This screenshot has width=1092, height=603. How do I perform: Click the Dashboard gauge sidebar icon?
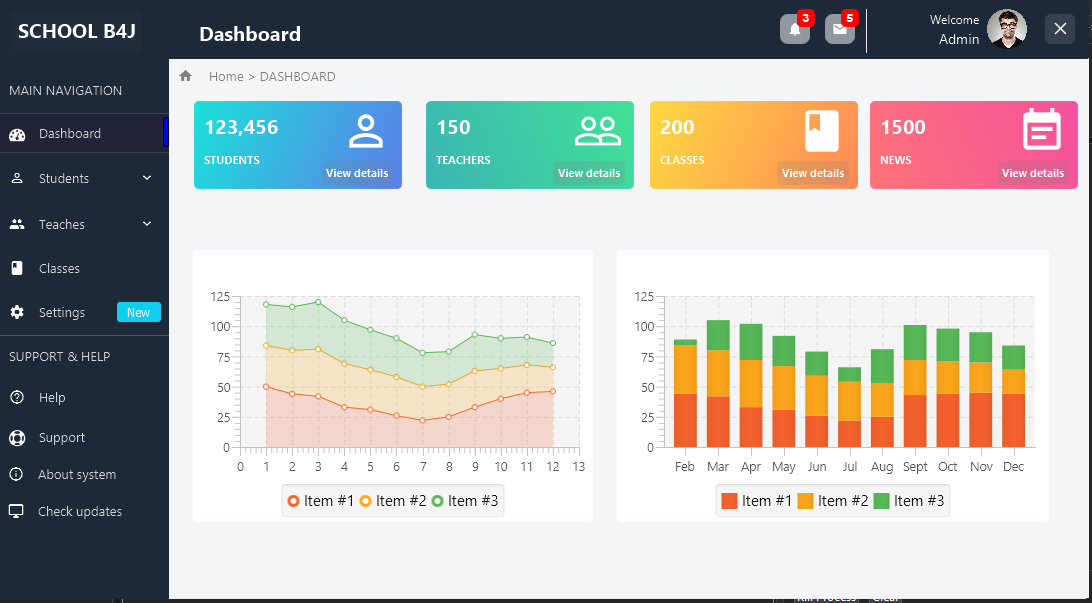(x=17, y=134)
